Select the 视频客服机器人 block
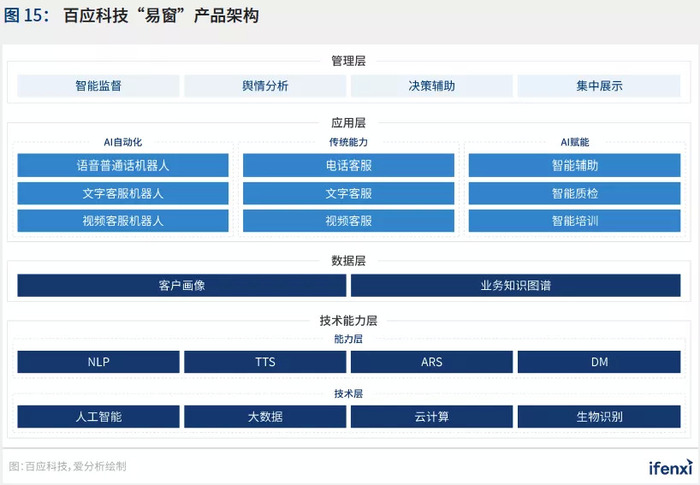The image size is (700, 485). point(123,221)
